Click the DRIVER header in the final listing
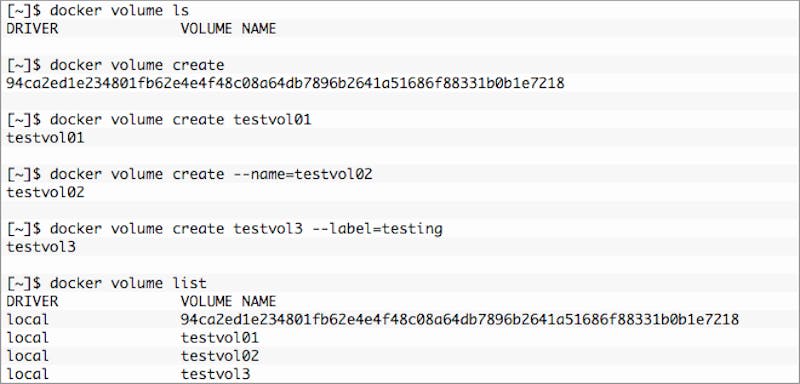This screenshot has width=800, height=384. pos(32,301)
